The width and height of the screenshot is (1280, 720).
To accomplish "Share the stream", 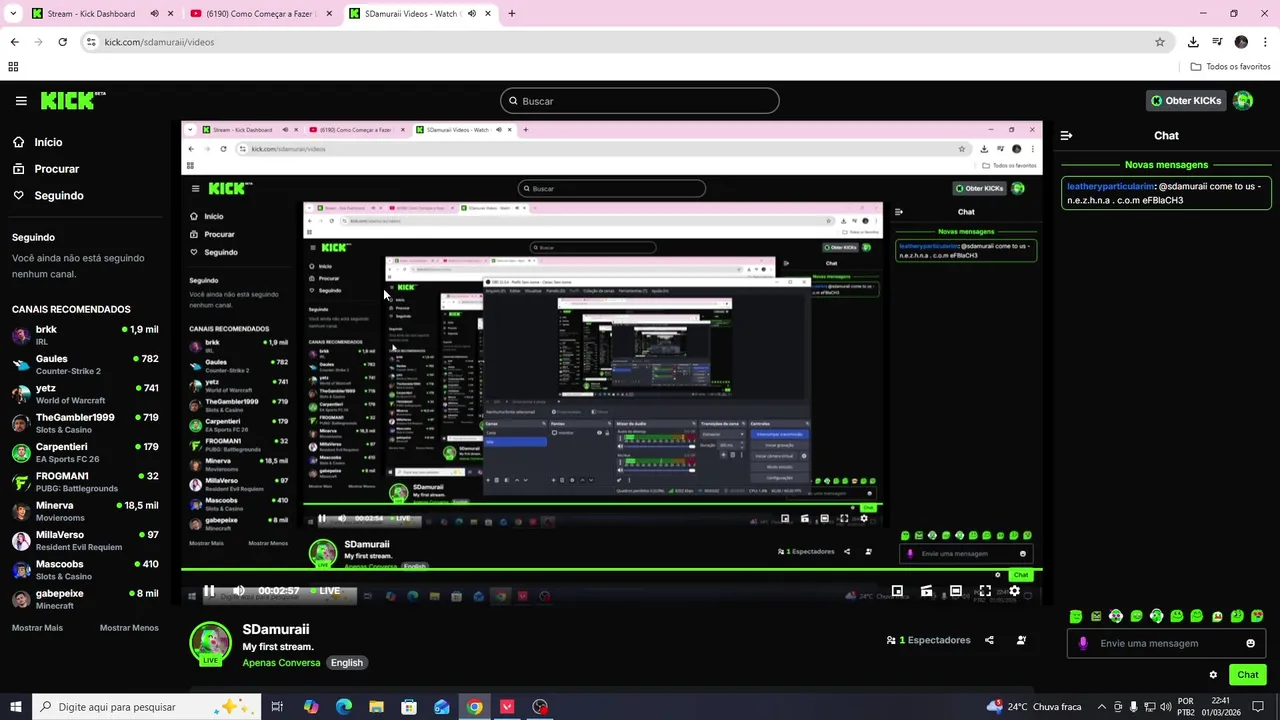I will [x=989, y=640].
